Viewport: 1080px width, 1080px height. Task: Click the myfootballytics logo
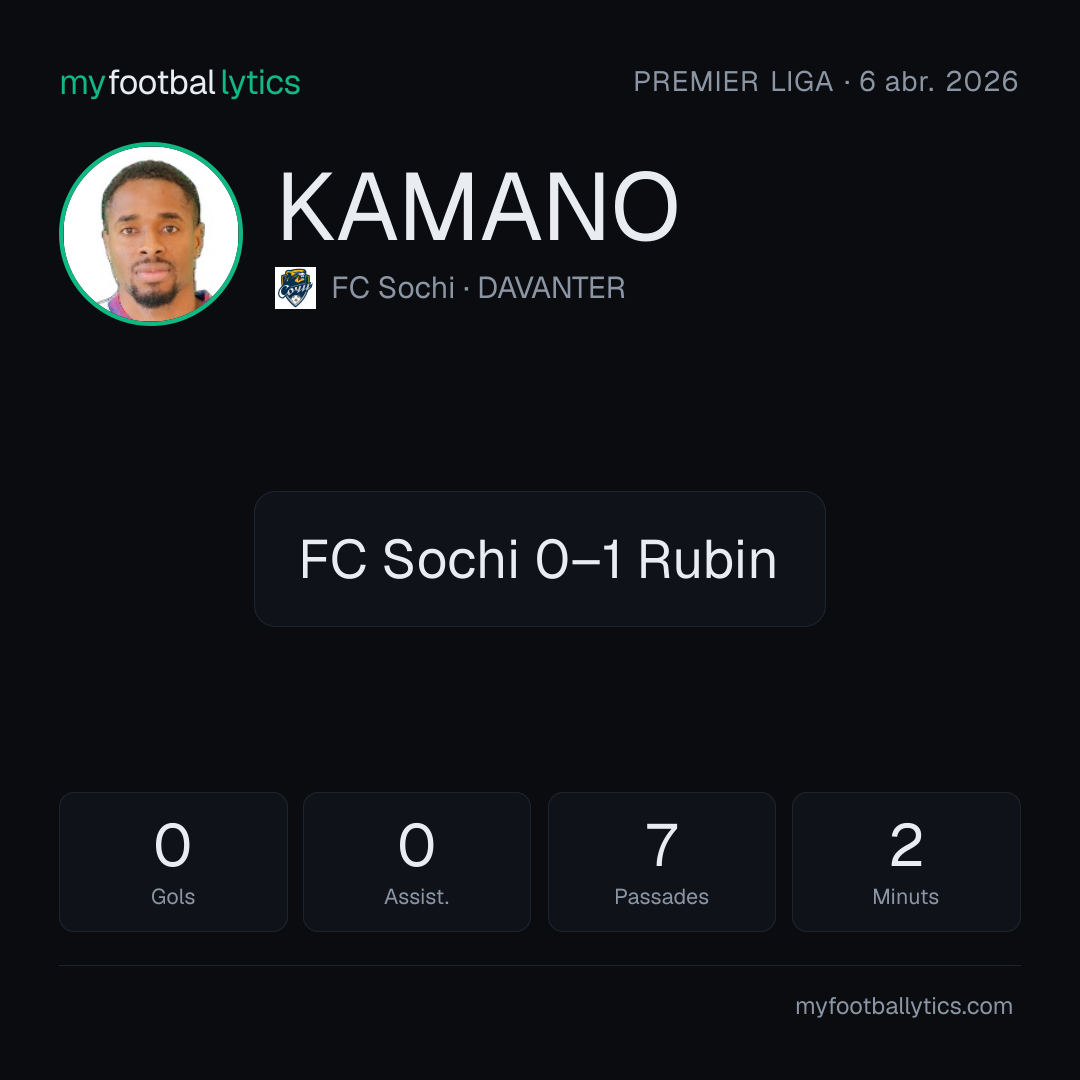pyautogui.click(x=180, y=83)
